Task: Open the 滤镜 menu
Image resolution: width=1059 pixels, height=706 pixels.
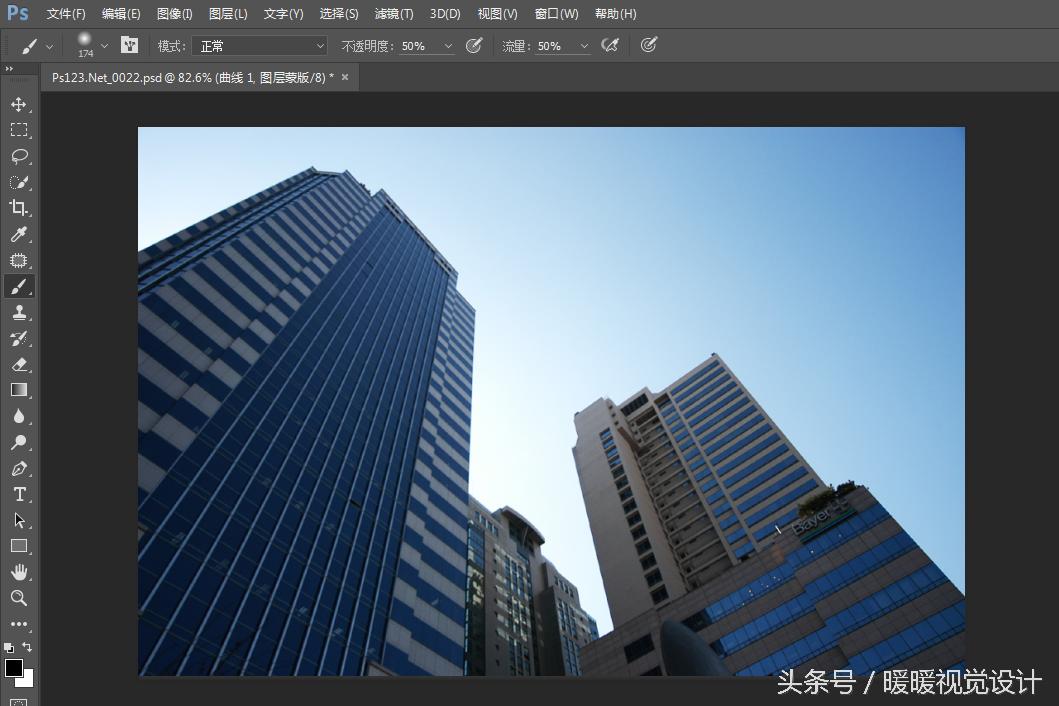Action: (393, 13)
